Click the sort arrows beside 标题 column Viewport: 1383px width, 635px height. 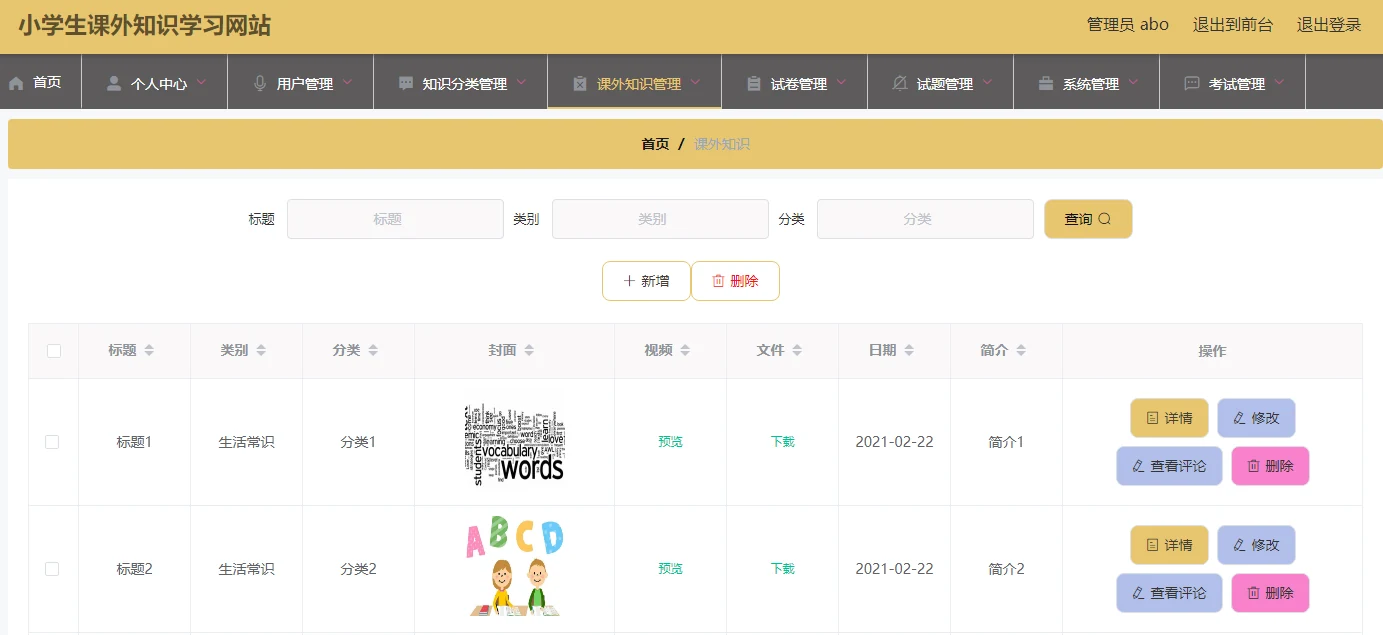149,350
